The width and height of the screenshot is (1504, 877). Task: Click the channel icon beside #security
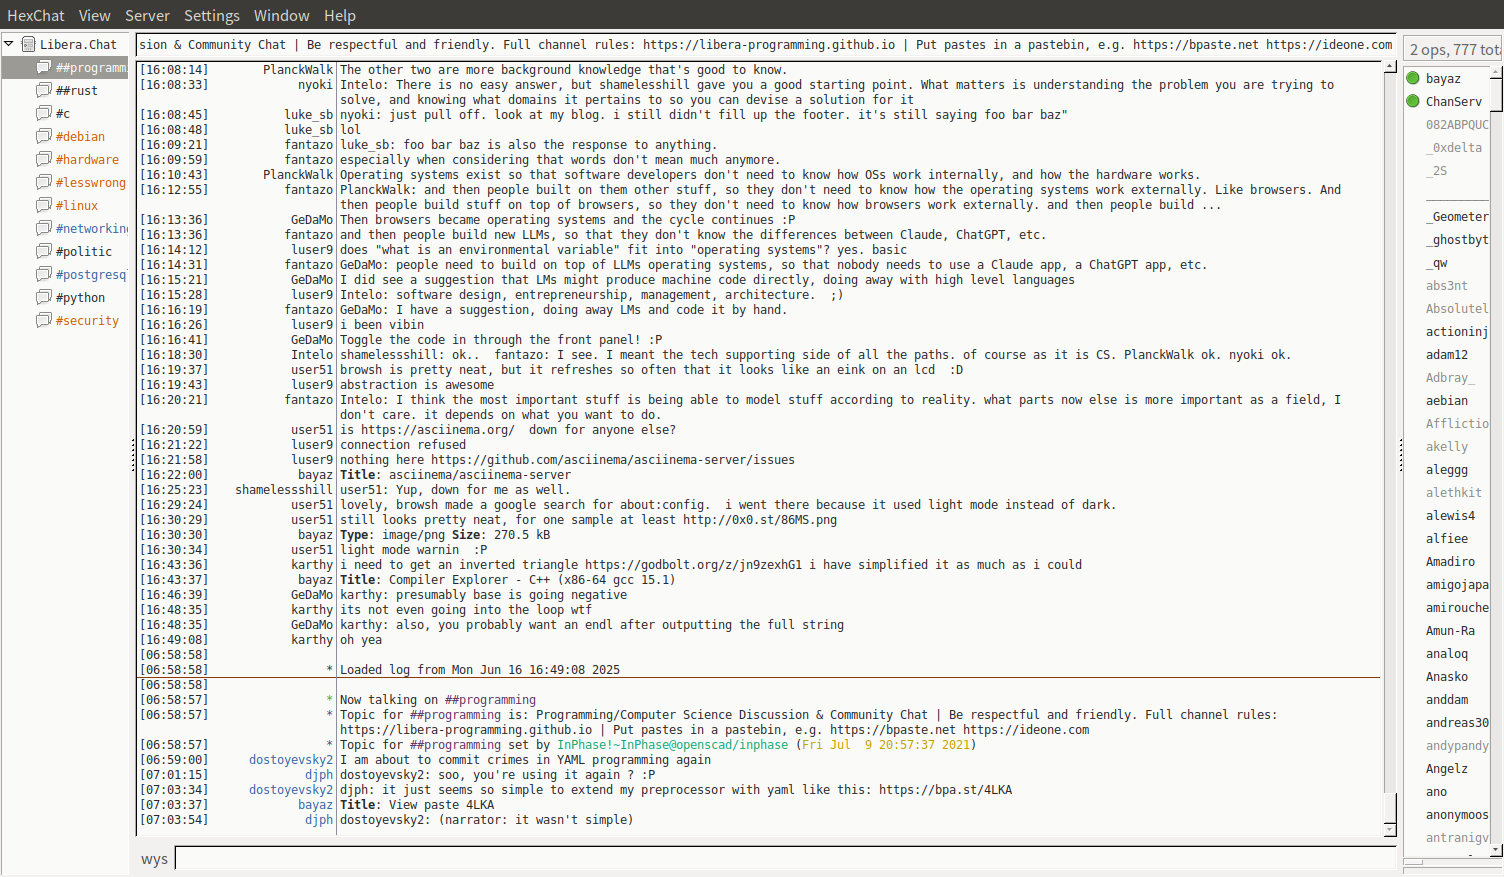pyautogui.click(x=44, y=320)
